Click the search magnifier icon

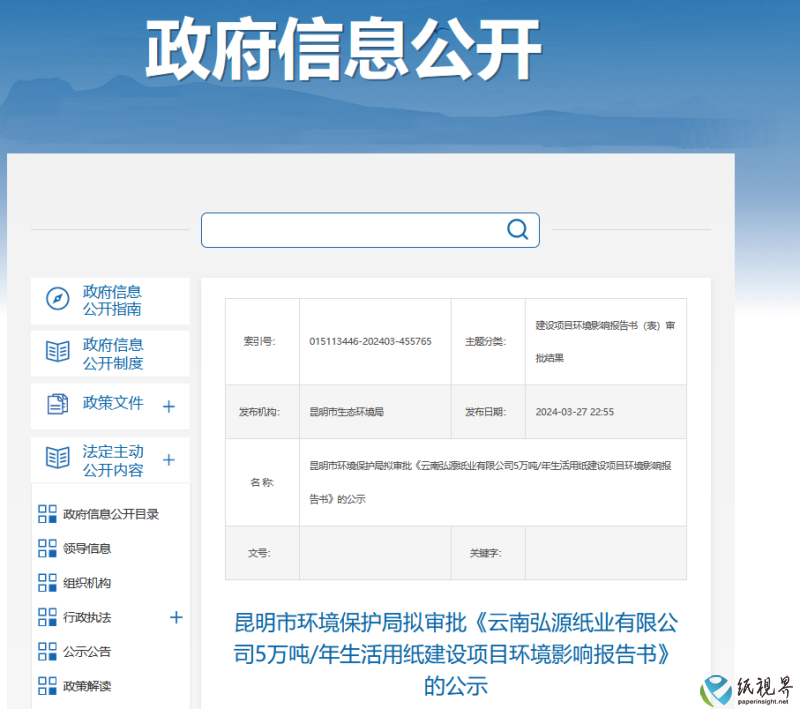[x=517, y=230]
